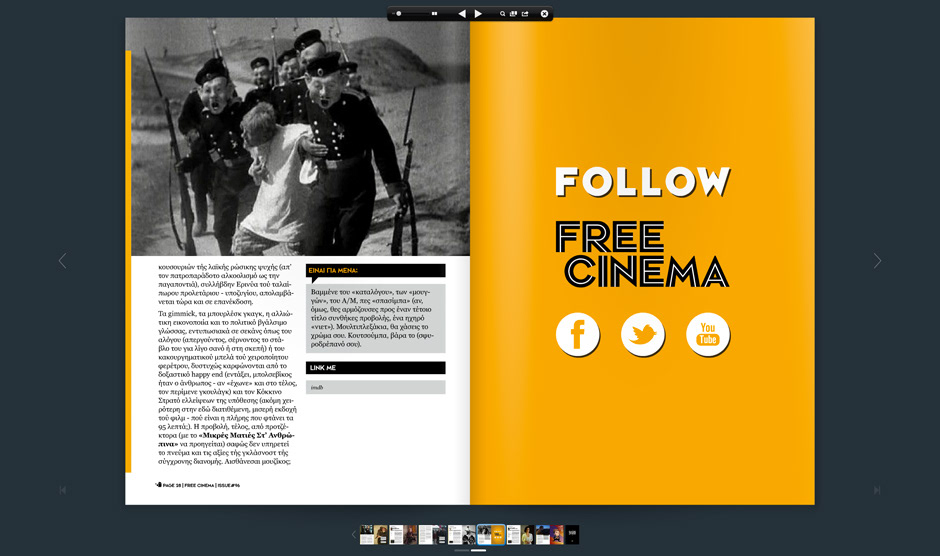
Task: Open the second thumbnail spread in the strip
Action: [x=403, y=534]
